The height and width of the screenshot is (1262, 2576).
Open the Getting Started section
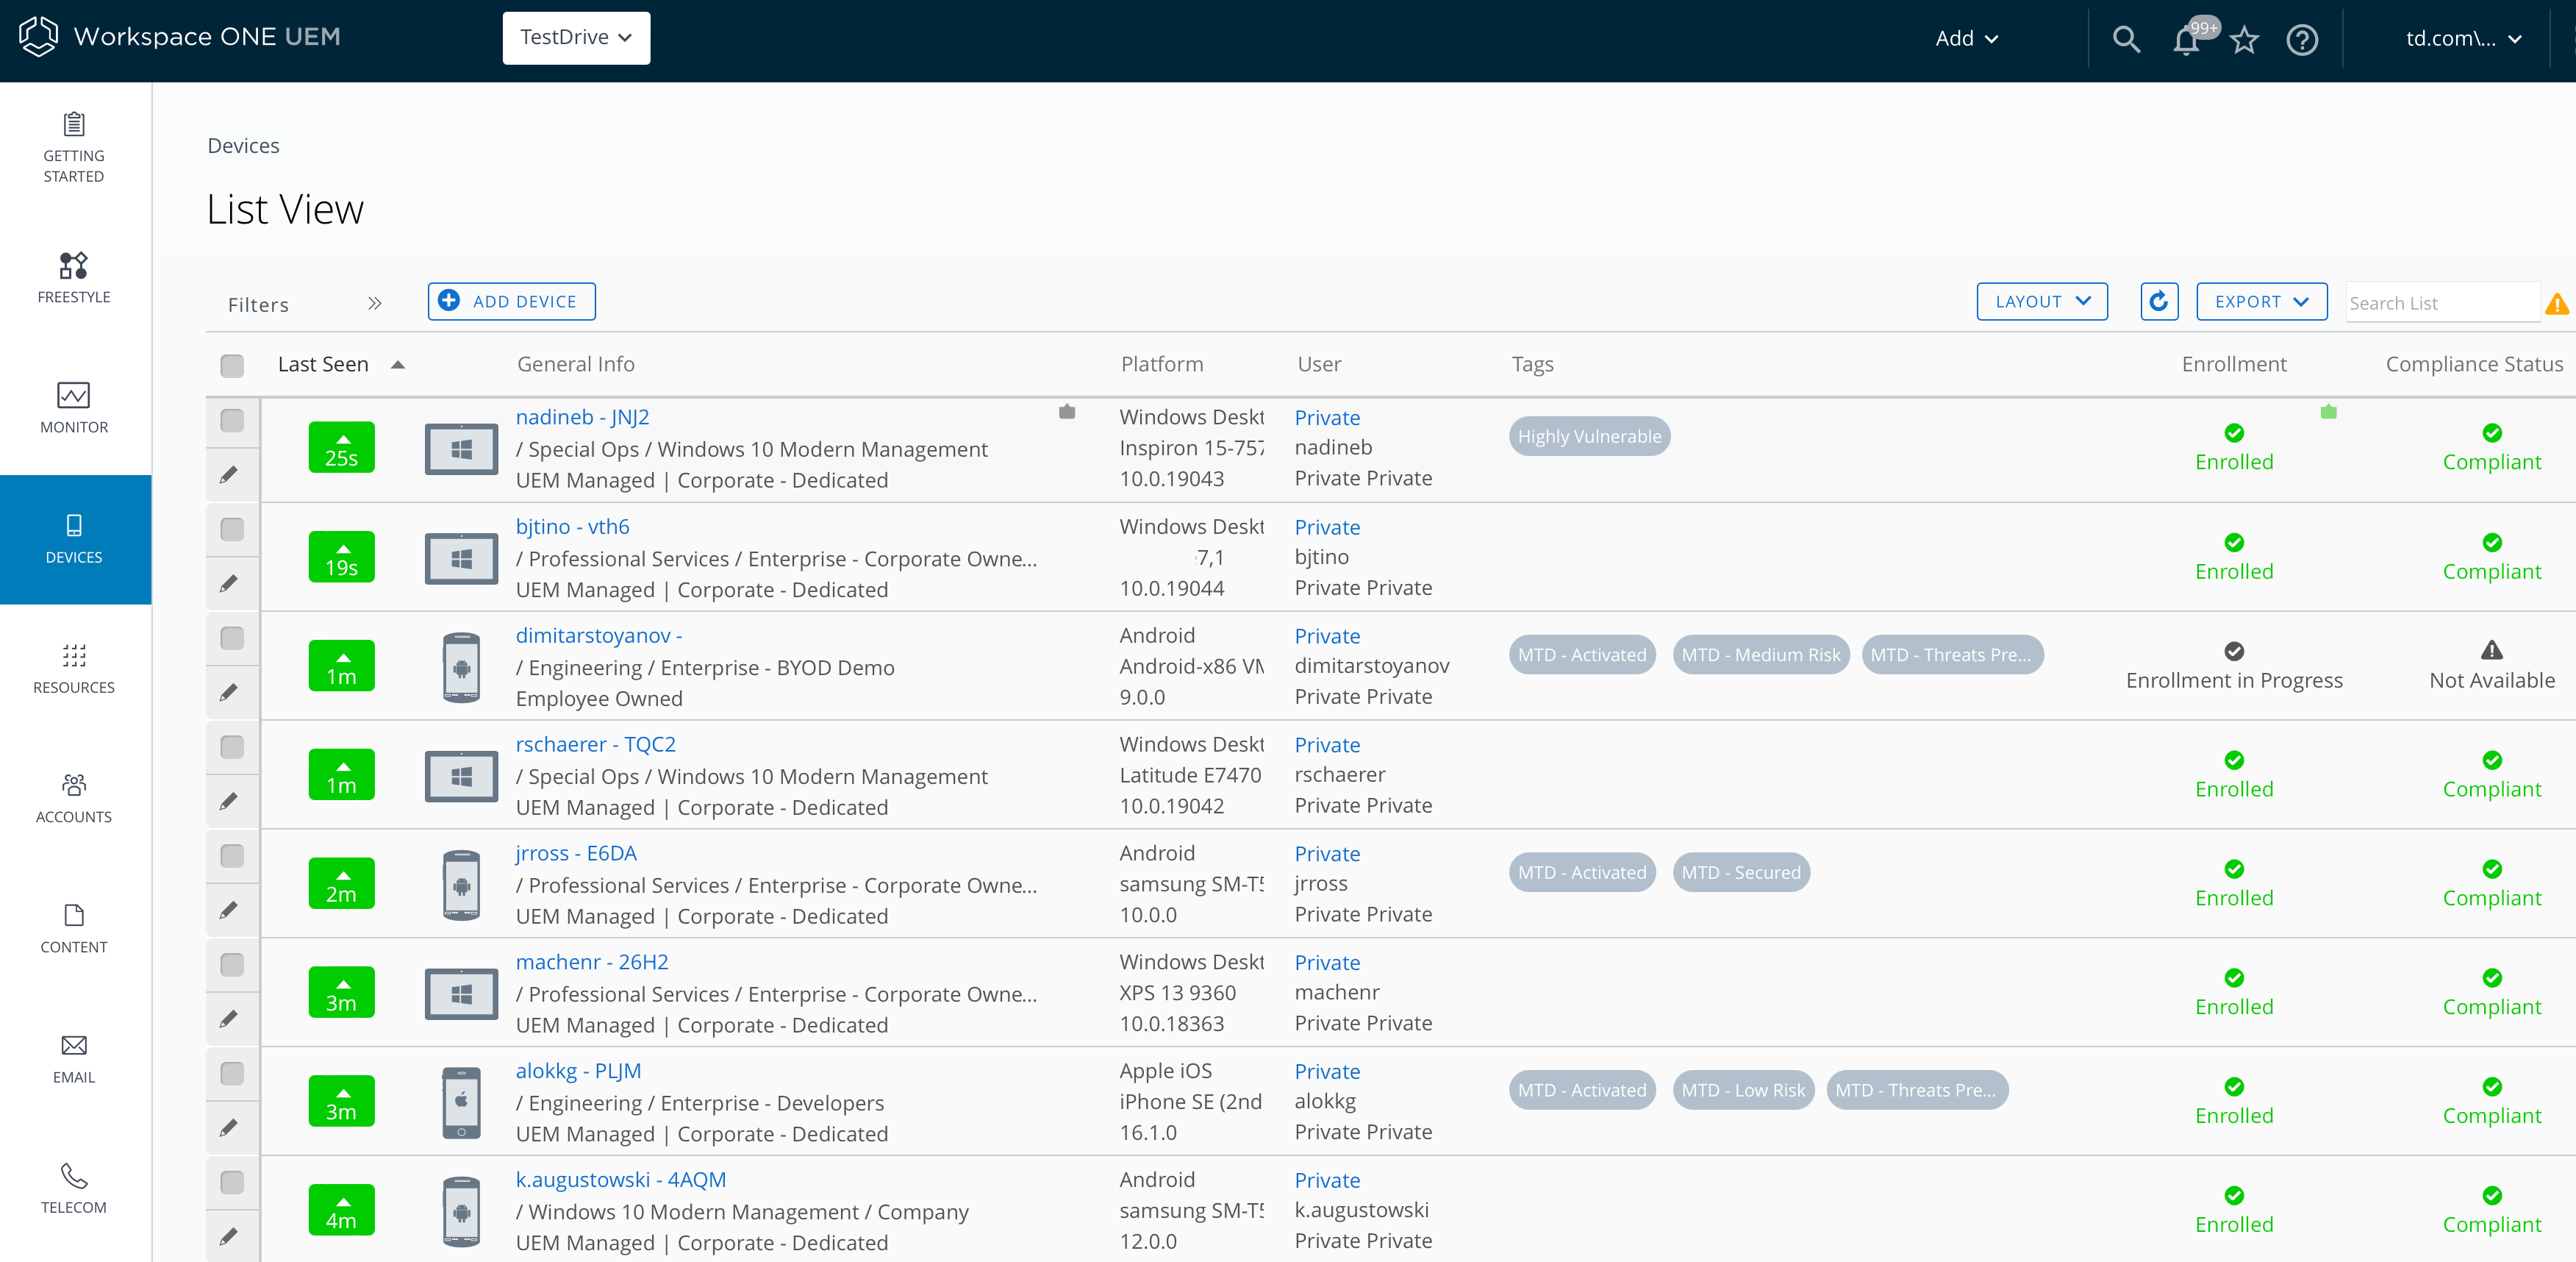74,148
